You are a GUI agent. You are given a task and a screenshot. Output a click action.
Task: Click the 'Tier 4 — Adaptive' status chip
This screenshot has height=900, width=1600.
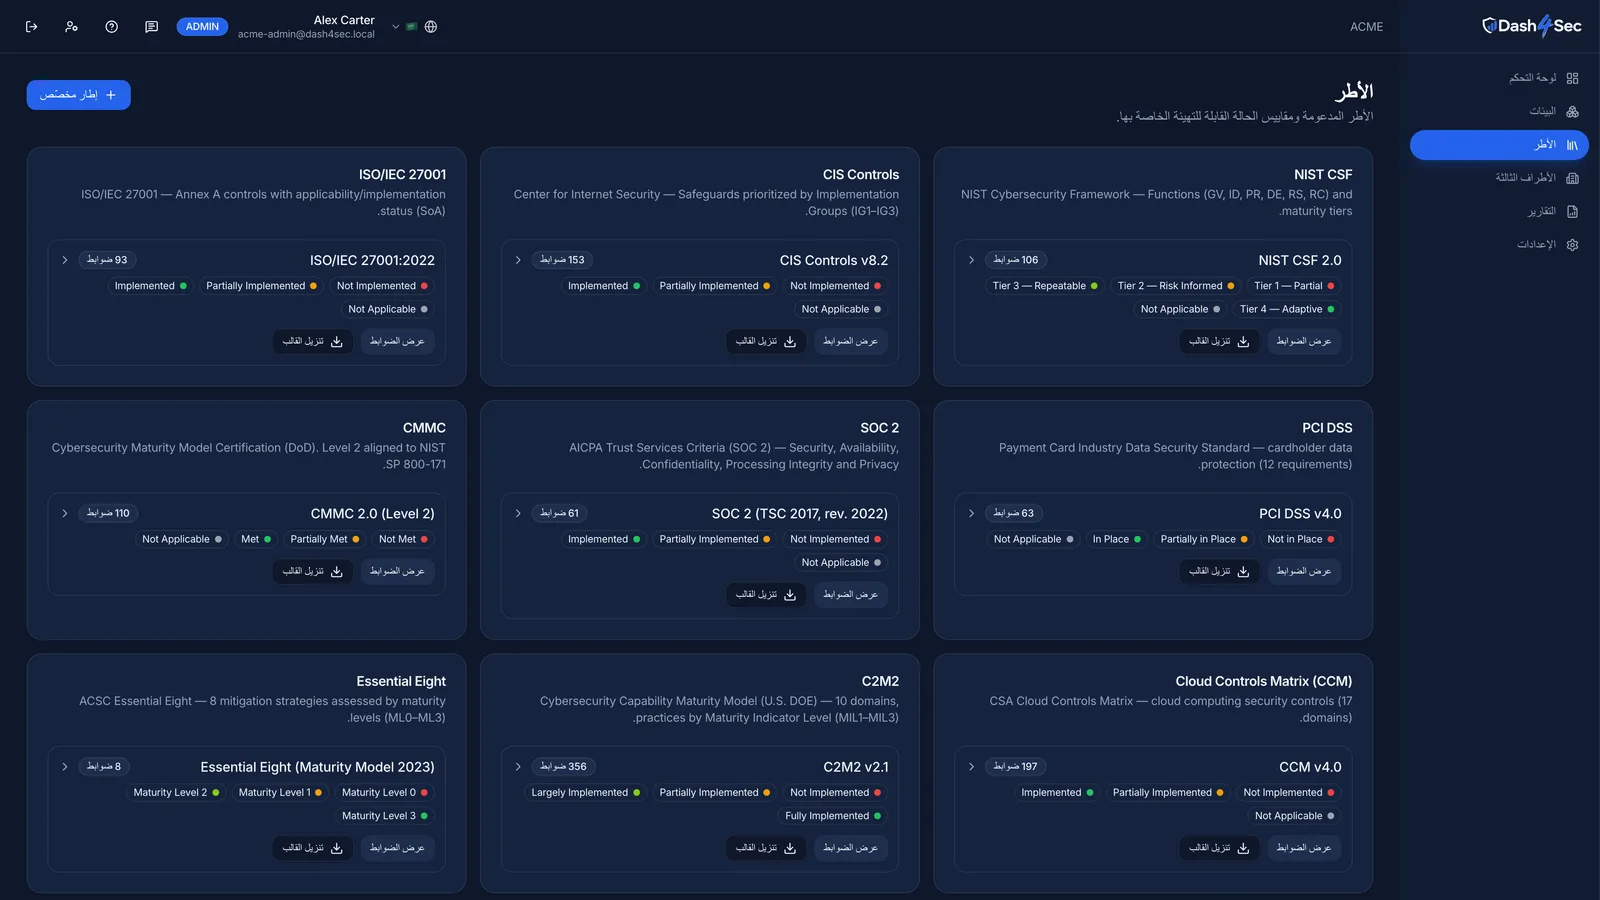(1286, 309)
